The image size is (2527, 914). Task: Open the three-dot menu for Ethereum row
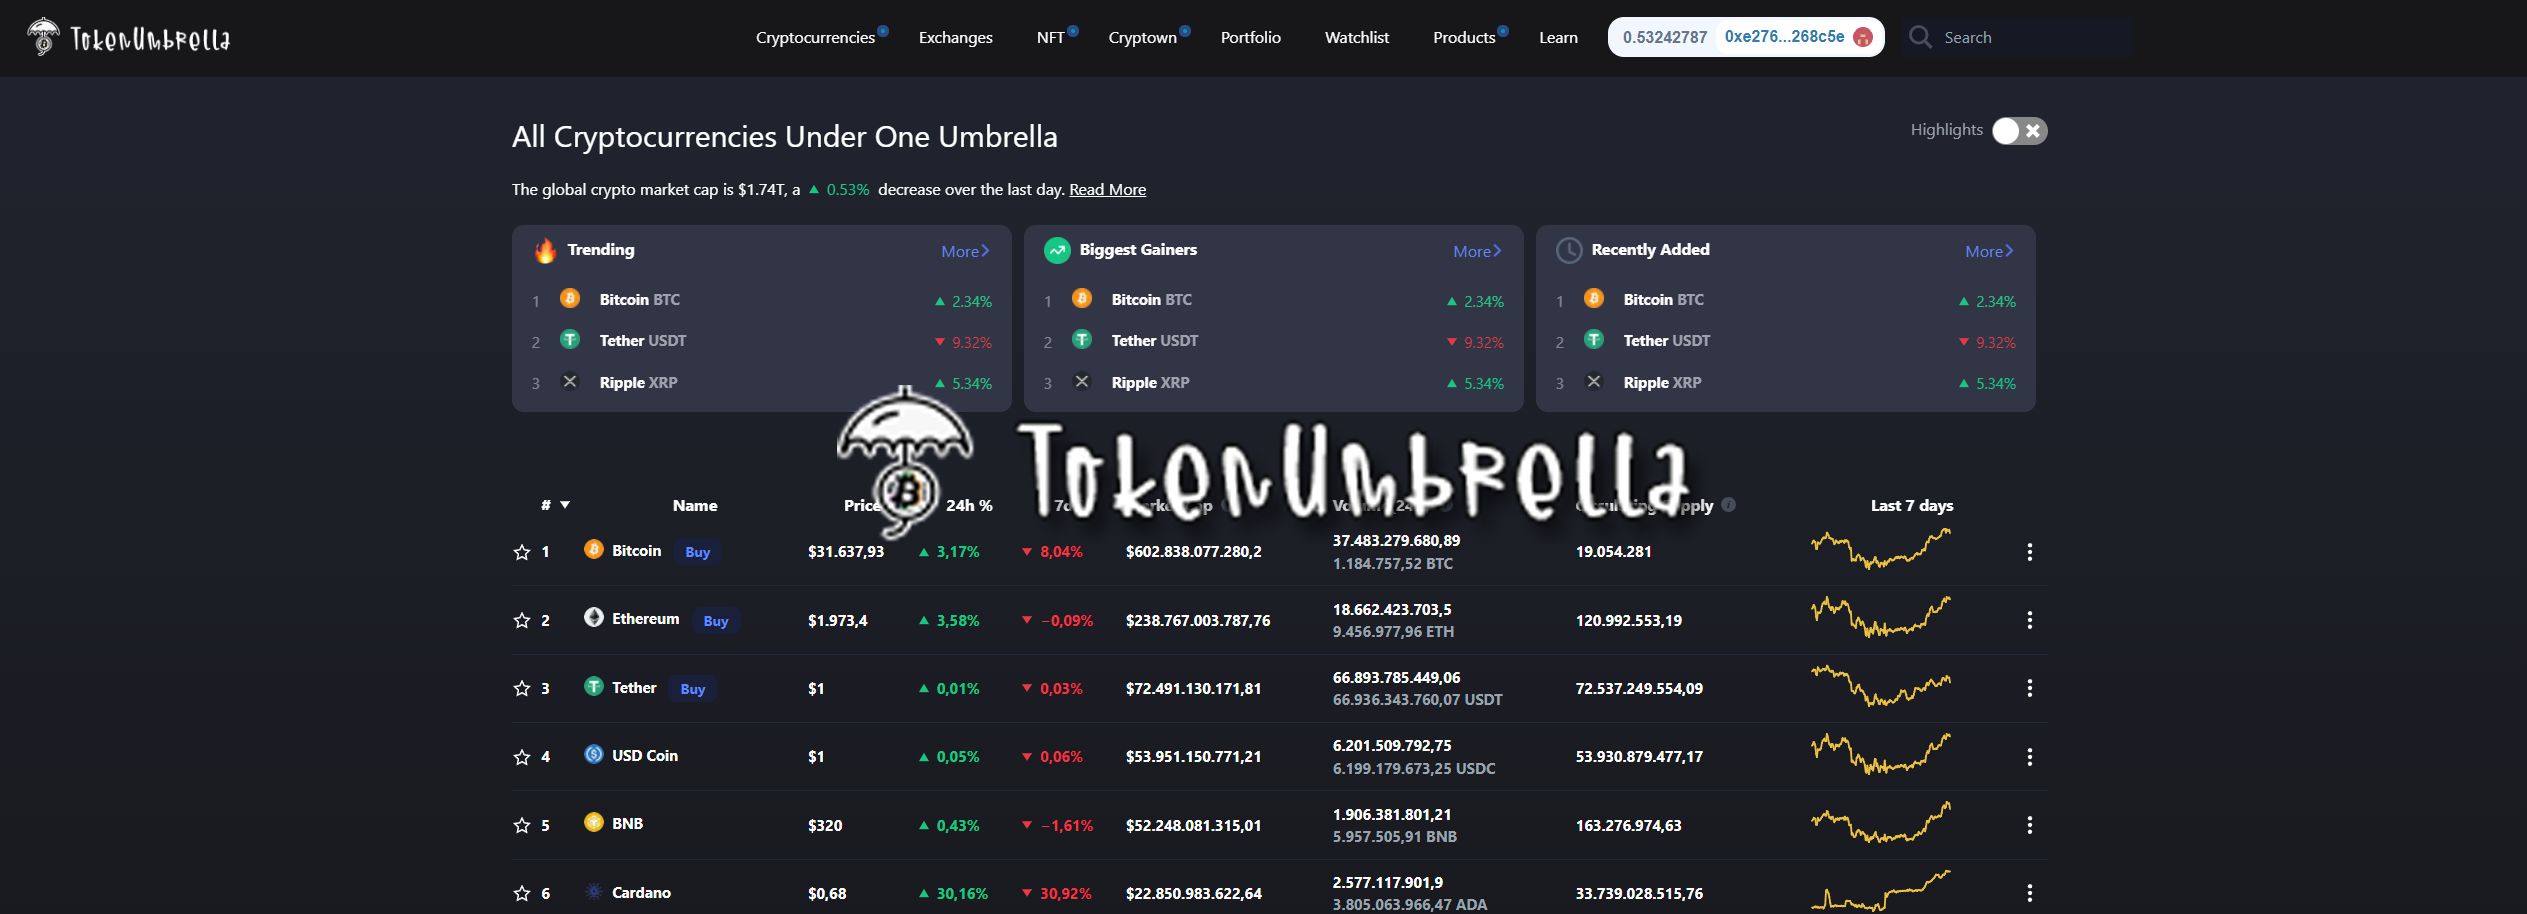(x=2030, y=620)
